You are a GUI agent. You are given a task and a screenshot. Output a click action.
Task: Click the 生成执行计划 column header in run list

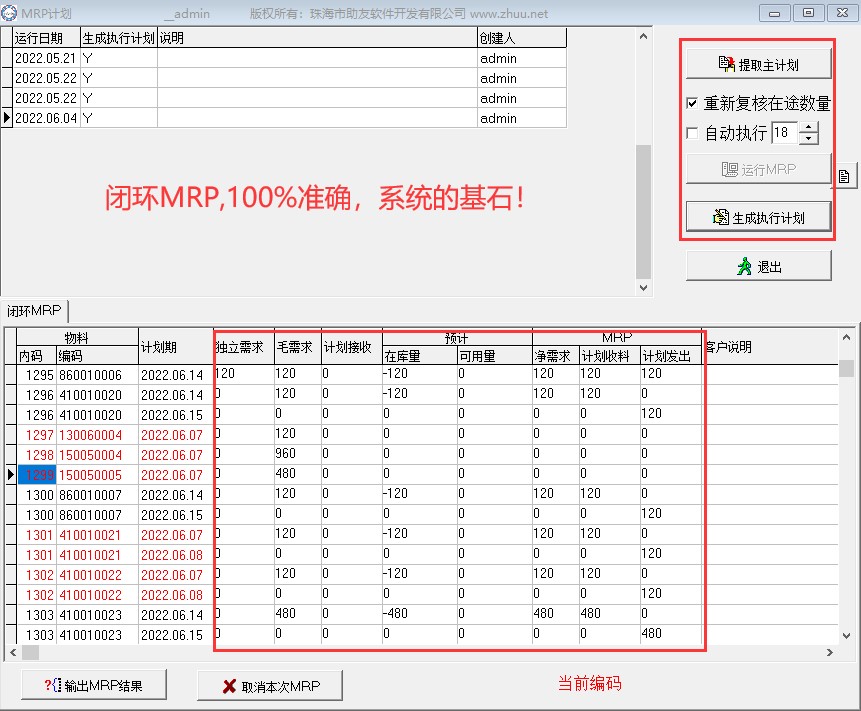119,38
